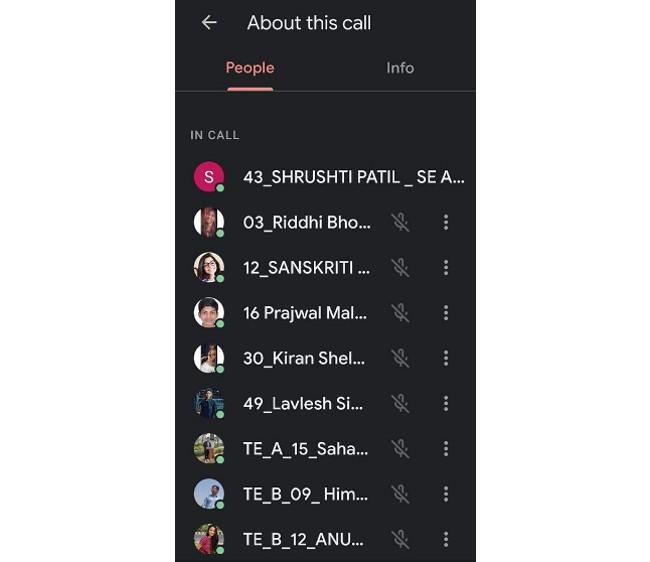Open more options for 12_SANSKRITI
The width and height of the screenshot is (650, 562).
coord(446,267)
